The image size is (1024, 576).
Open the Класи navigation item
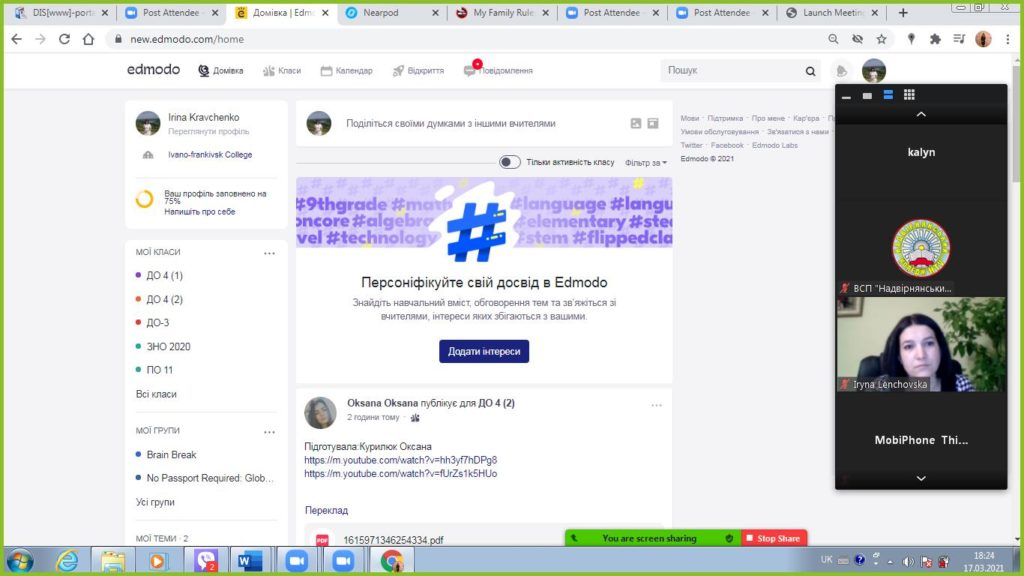click(281, 71)
